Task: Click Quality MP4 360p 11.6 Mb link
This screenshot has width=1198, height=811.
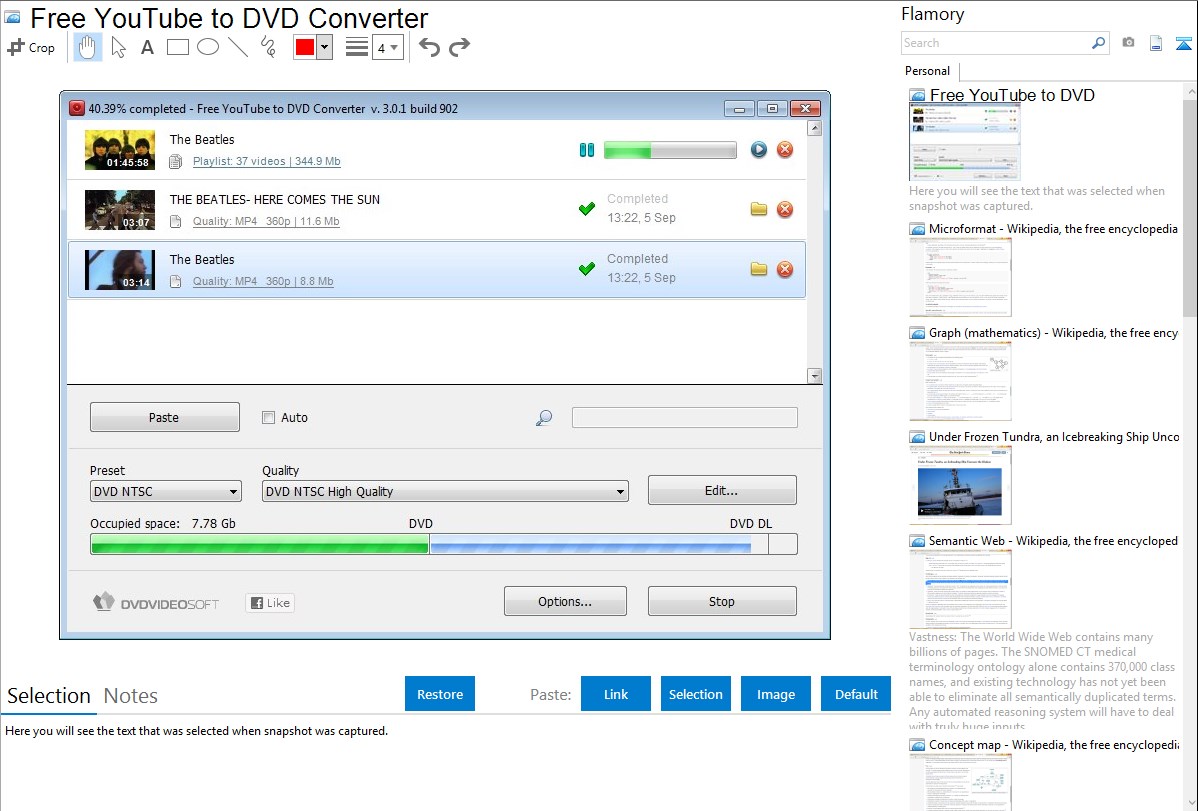Action: [x=266, y=222]
